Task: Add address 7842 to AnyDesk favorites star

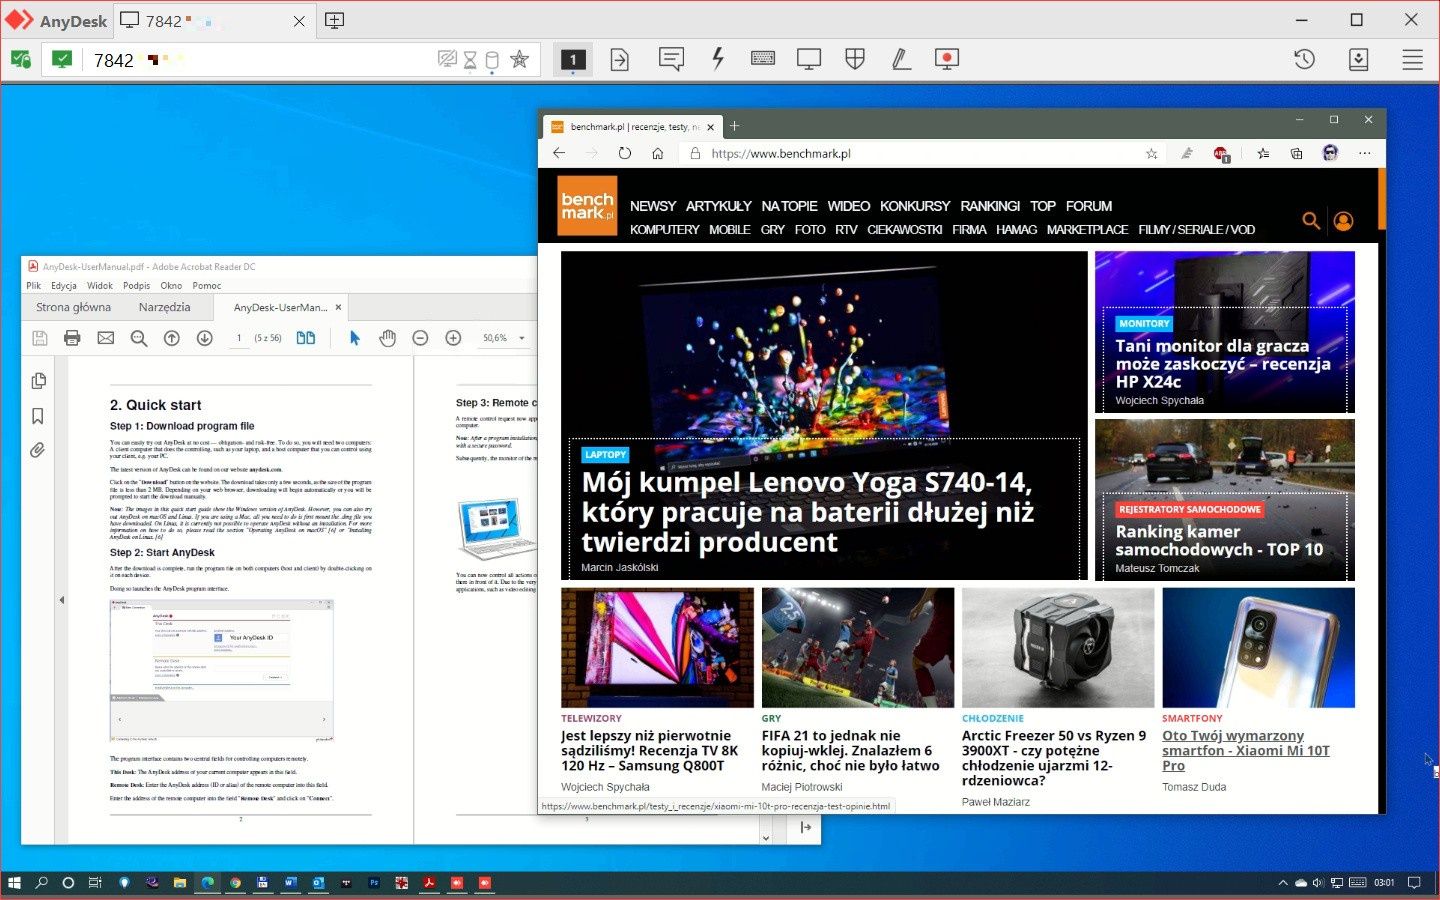Action: point(520,60)
